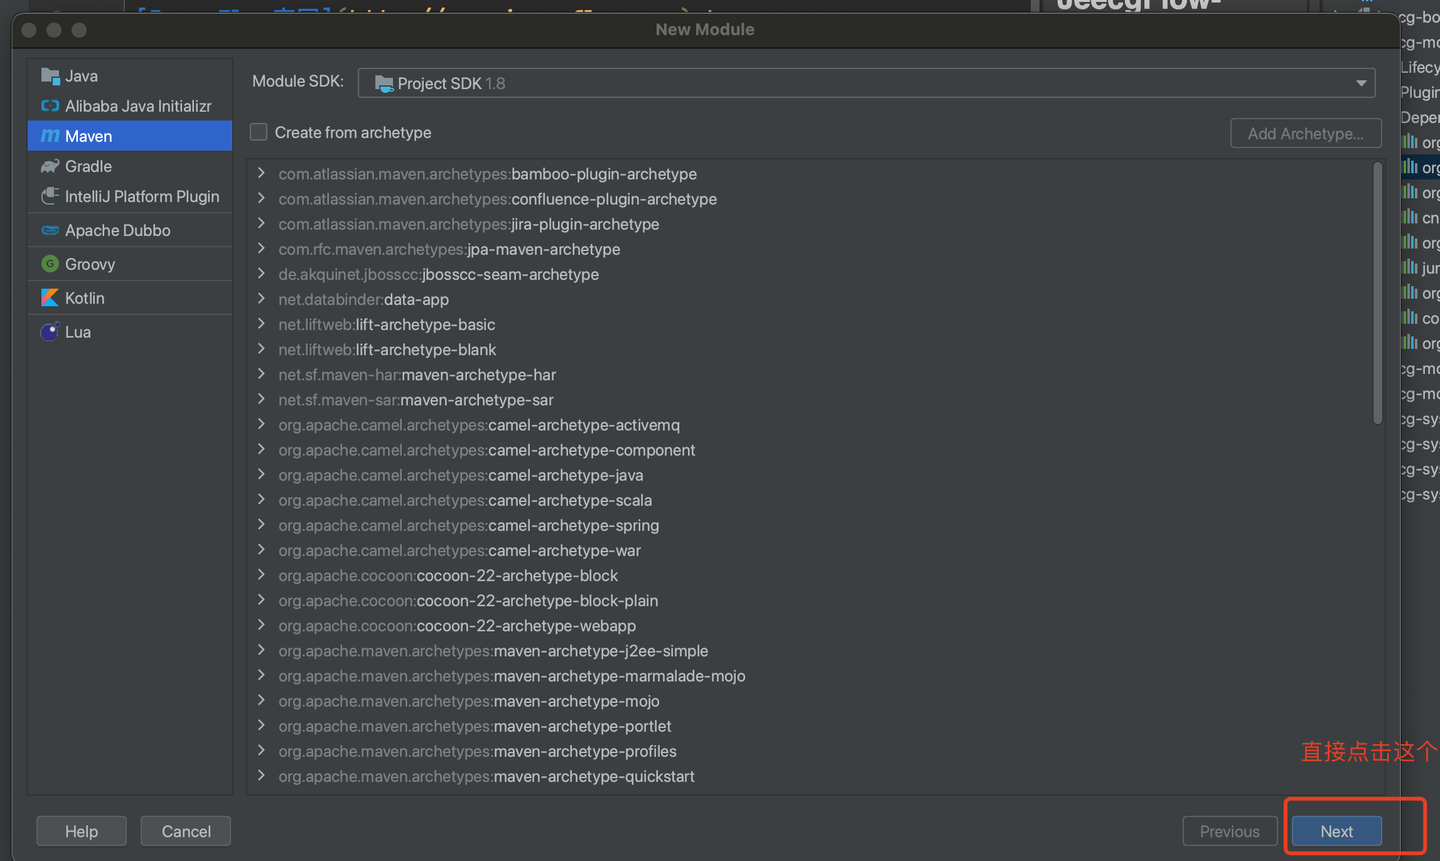Expand lift-archetype-basic entry
The height and width of the screenshot is (861, 1440).
point(261,324)
